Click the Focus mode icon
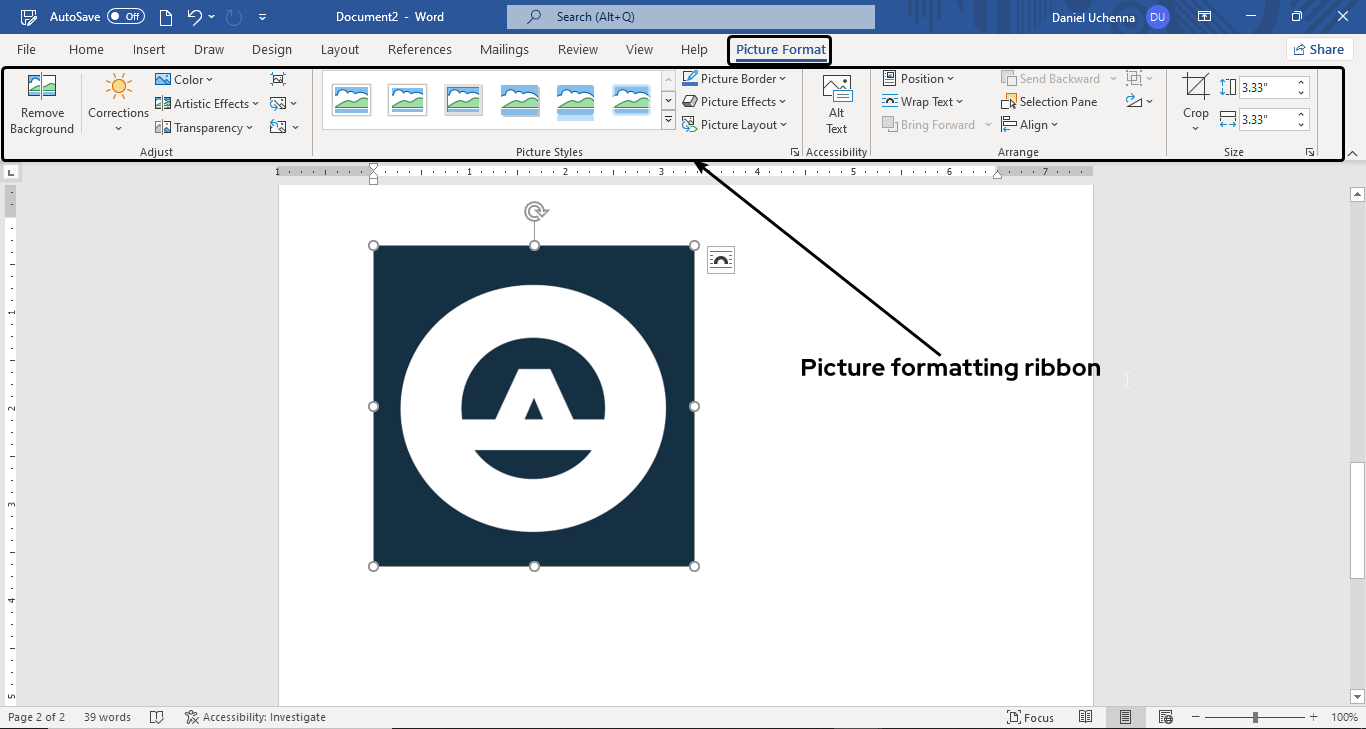The image size is (1366, 729). point(1031,717)
